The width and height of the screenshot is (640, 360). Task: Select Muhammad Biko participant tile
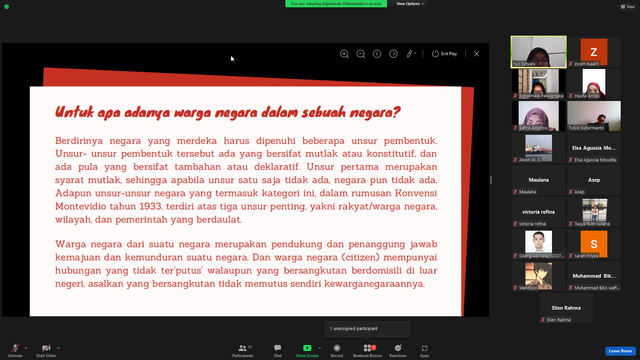[x=594, y=276]
